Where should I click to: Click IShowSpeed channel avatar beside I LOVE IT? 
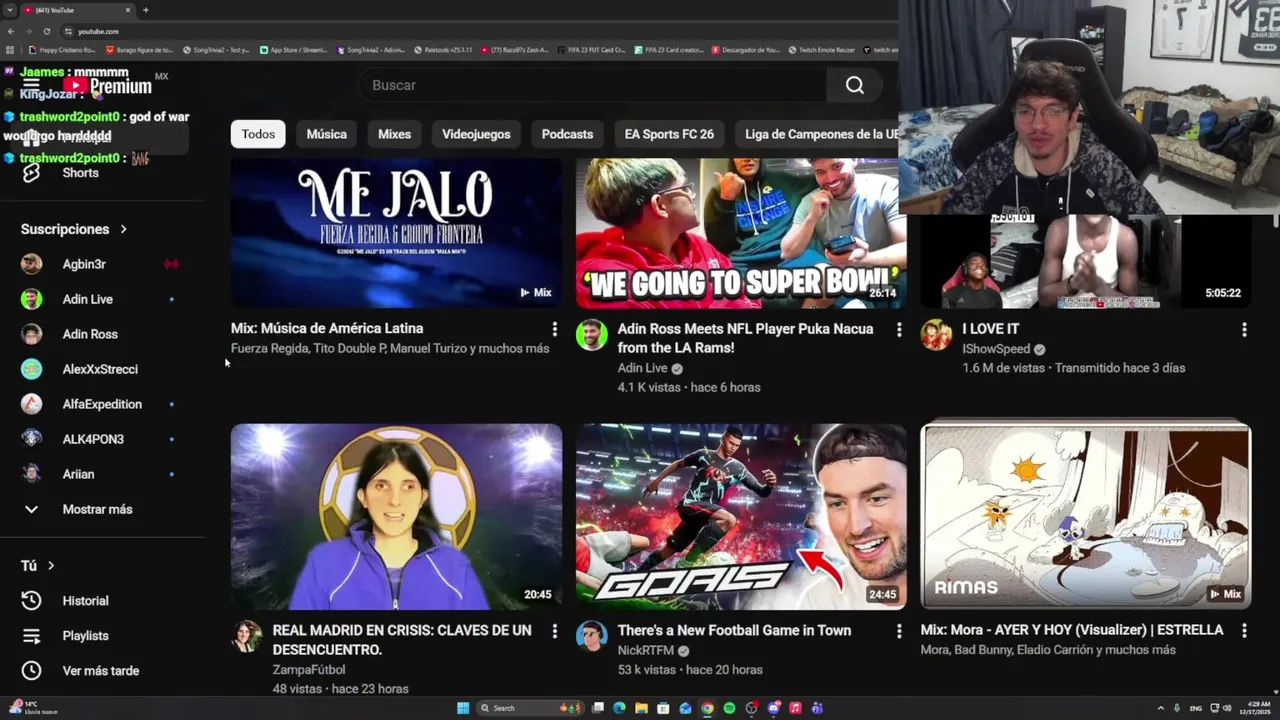(x=936, y=335)
